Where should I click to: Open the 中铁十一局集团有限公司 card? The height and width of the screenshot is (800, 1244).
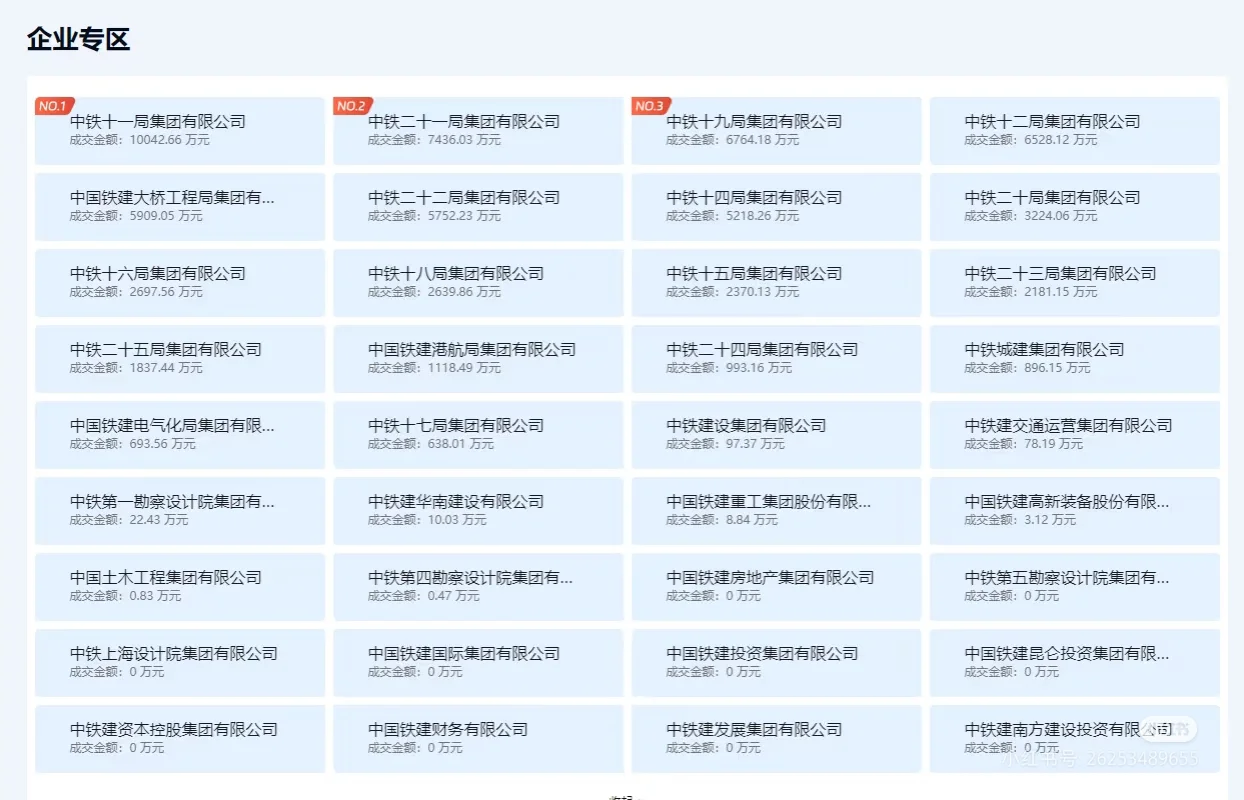180,131
